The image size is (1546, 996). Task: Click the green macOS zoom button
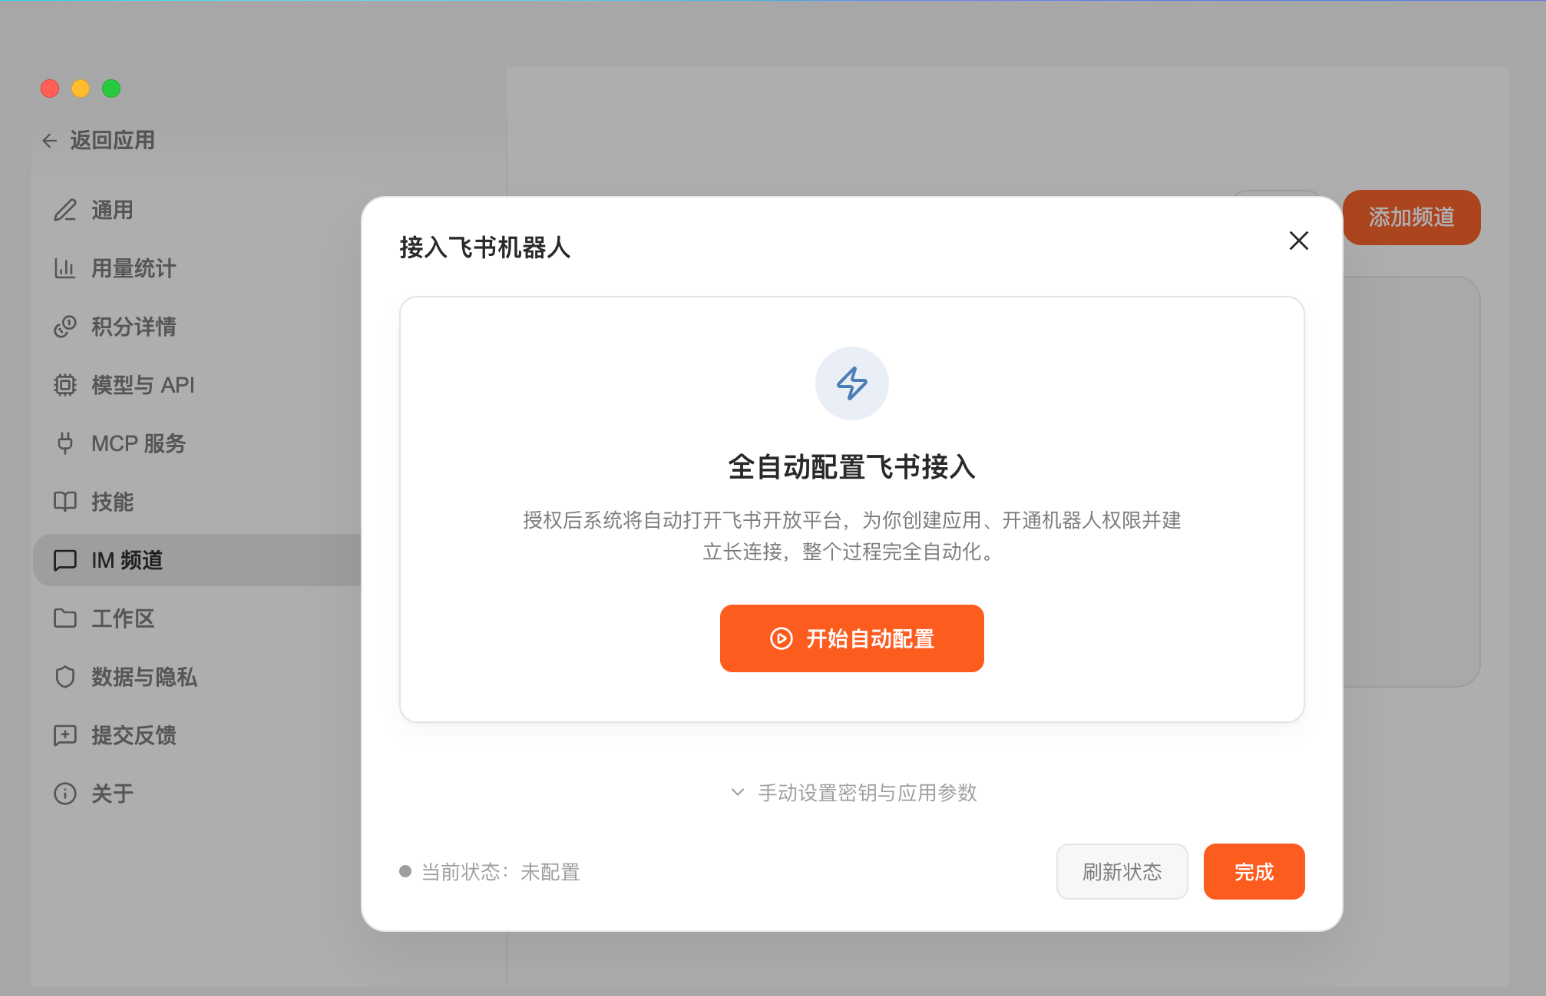(x=111, y=88)
